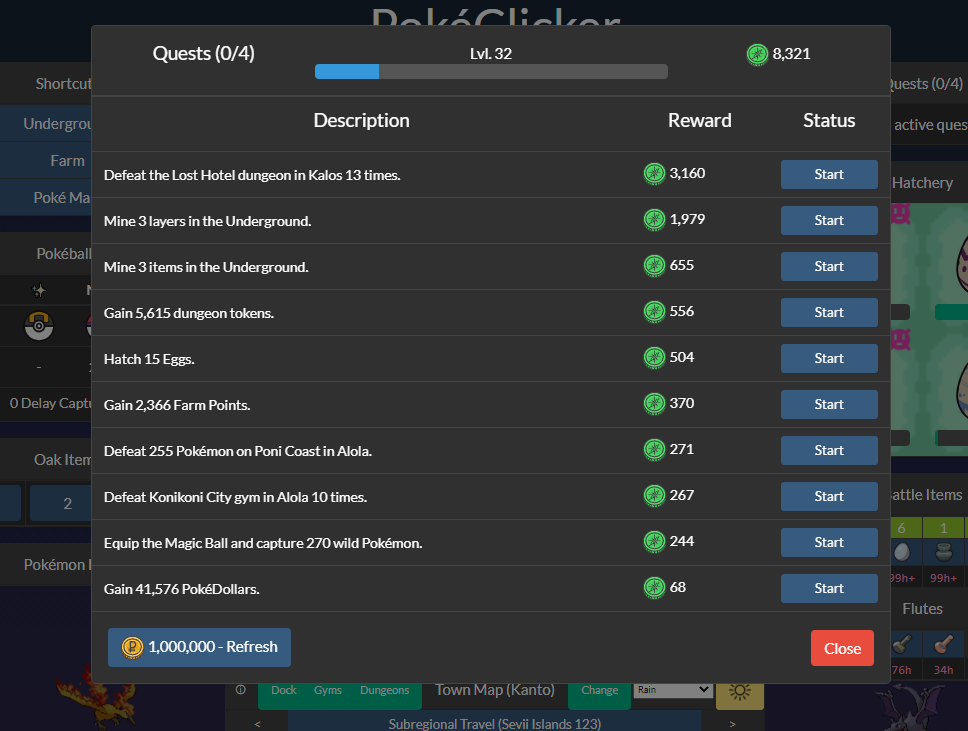This screenshot has height=731, width=968.
Task: Click the left arrow of Subregional Travel
Action: pyautogui.click(x=257, y=724)
